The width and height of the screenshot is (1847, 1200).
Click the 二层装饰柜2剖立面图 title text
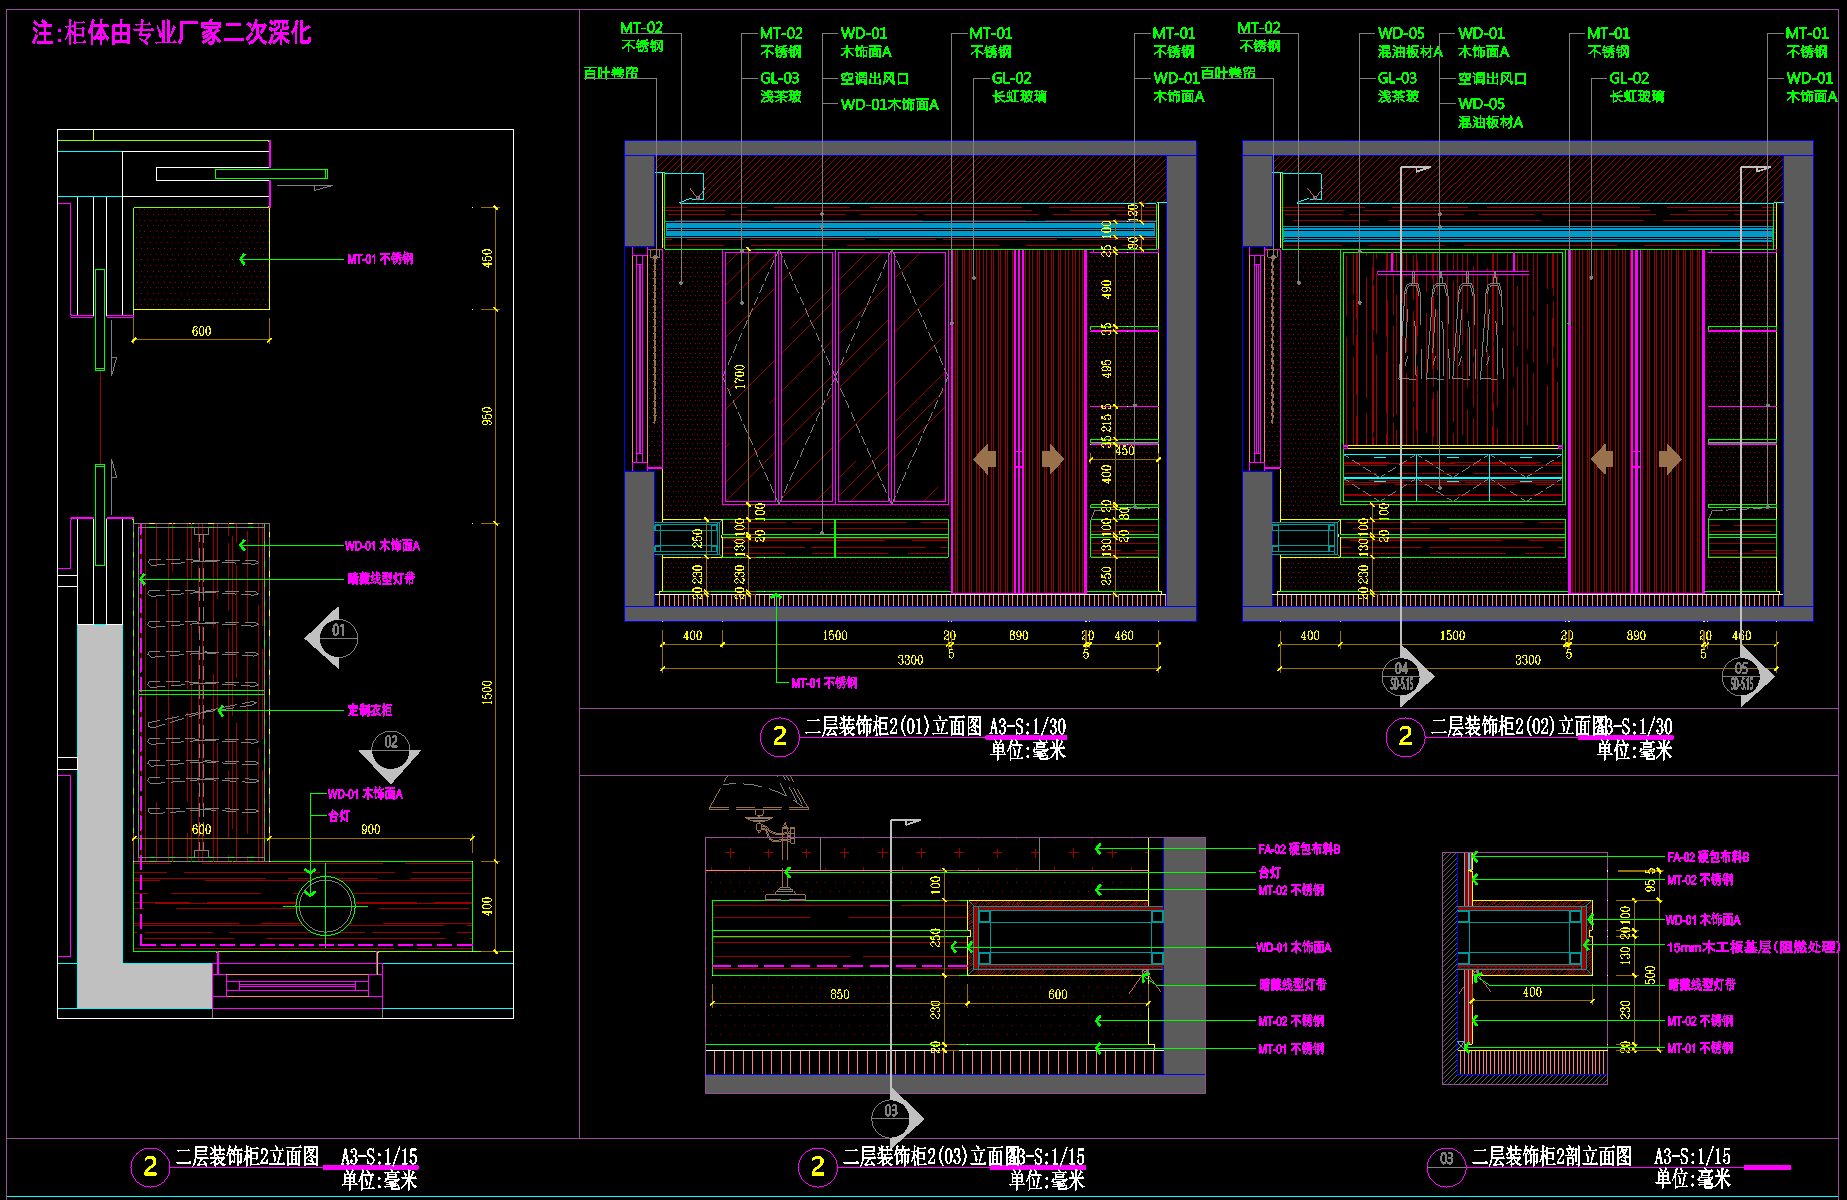tap(1551, 1157)
